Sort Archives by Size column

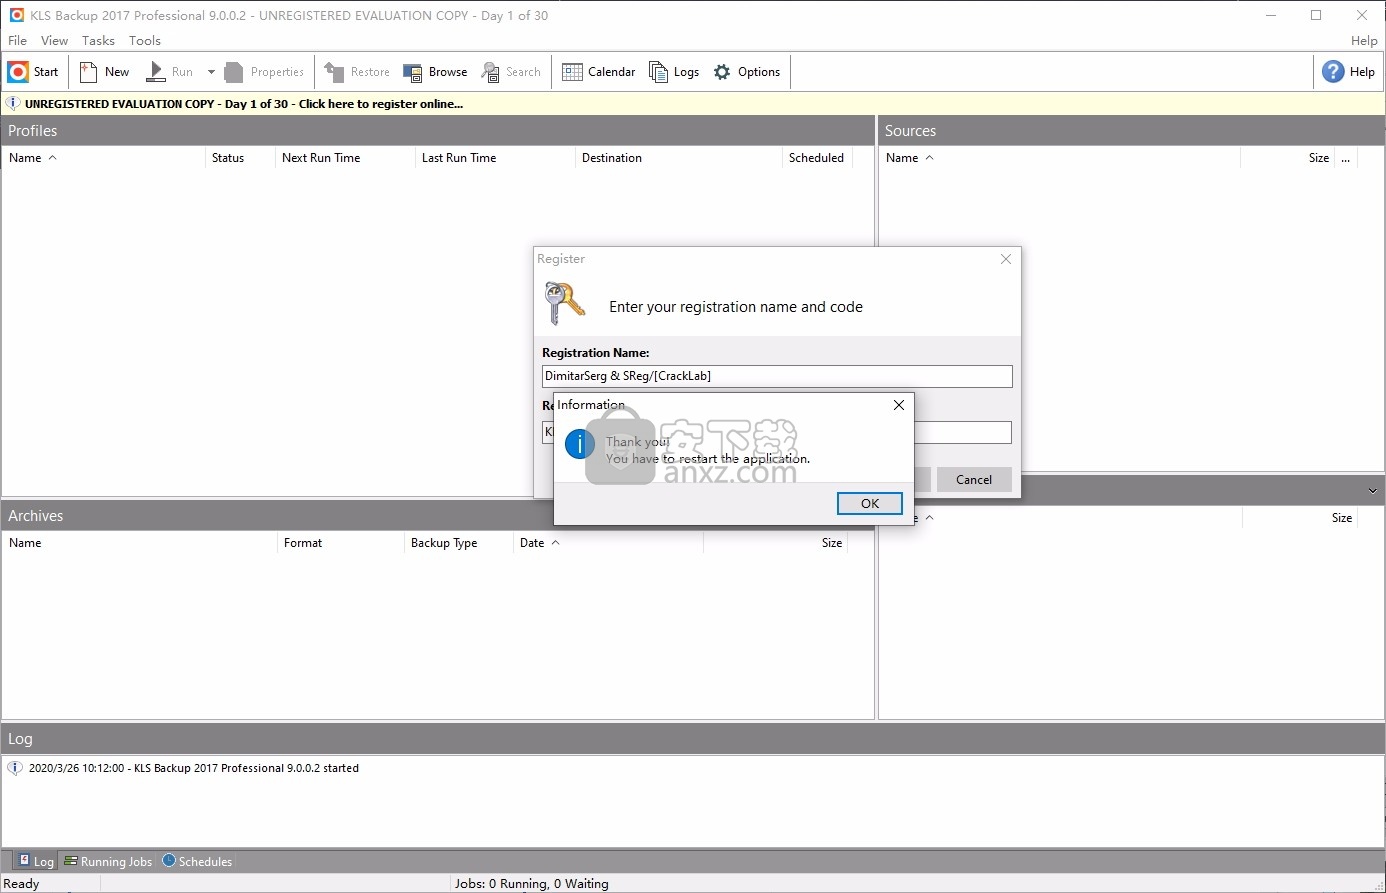tap(775, 543)
